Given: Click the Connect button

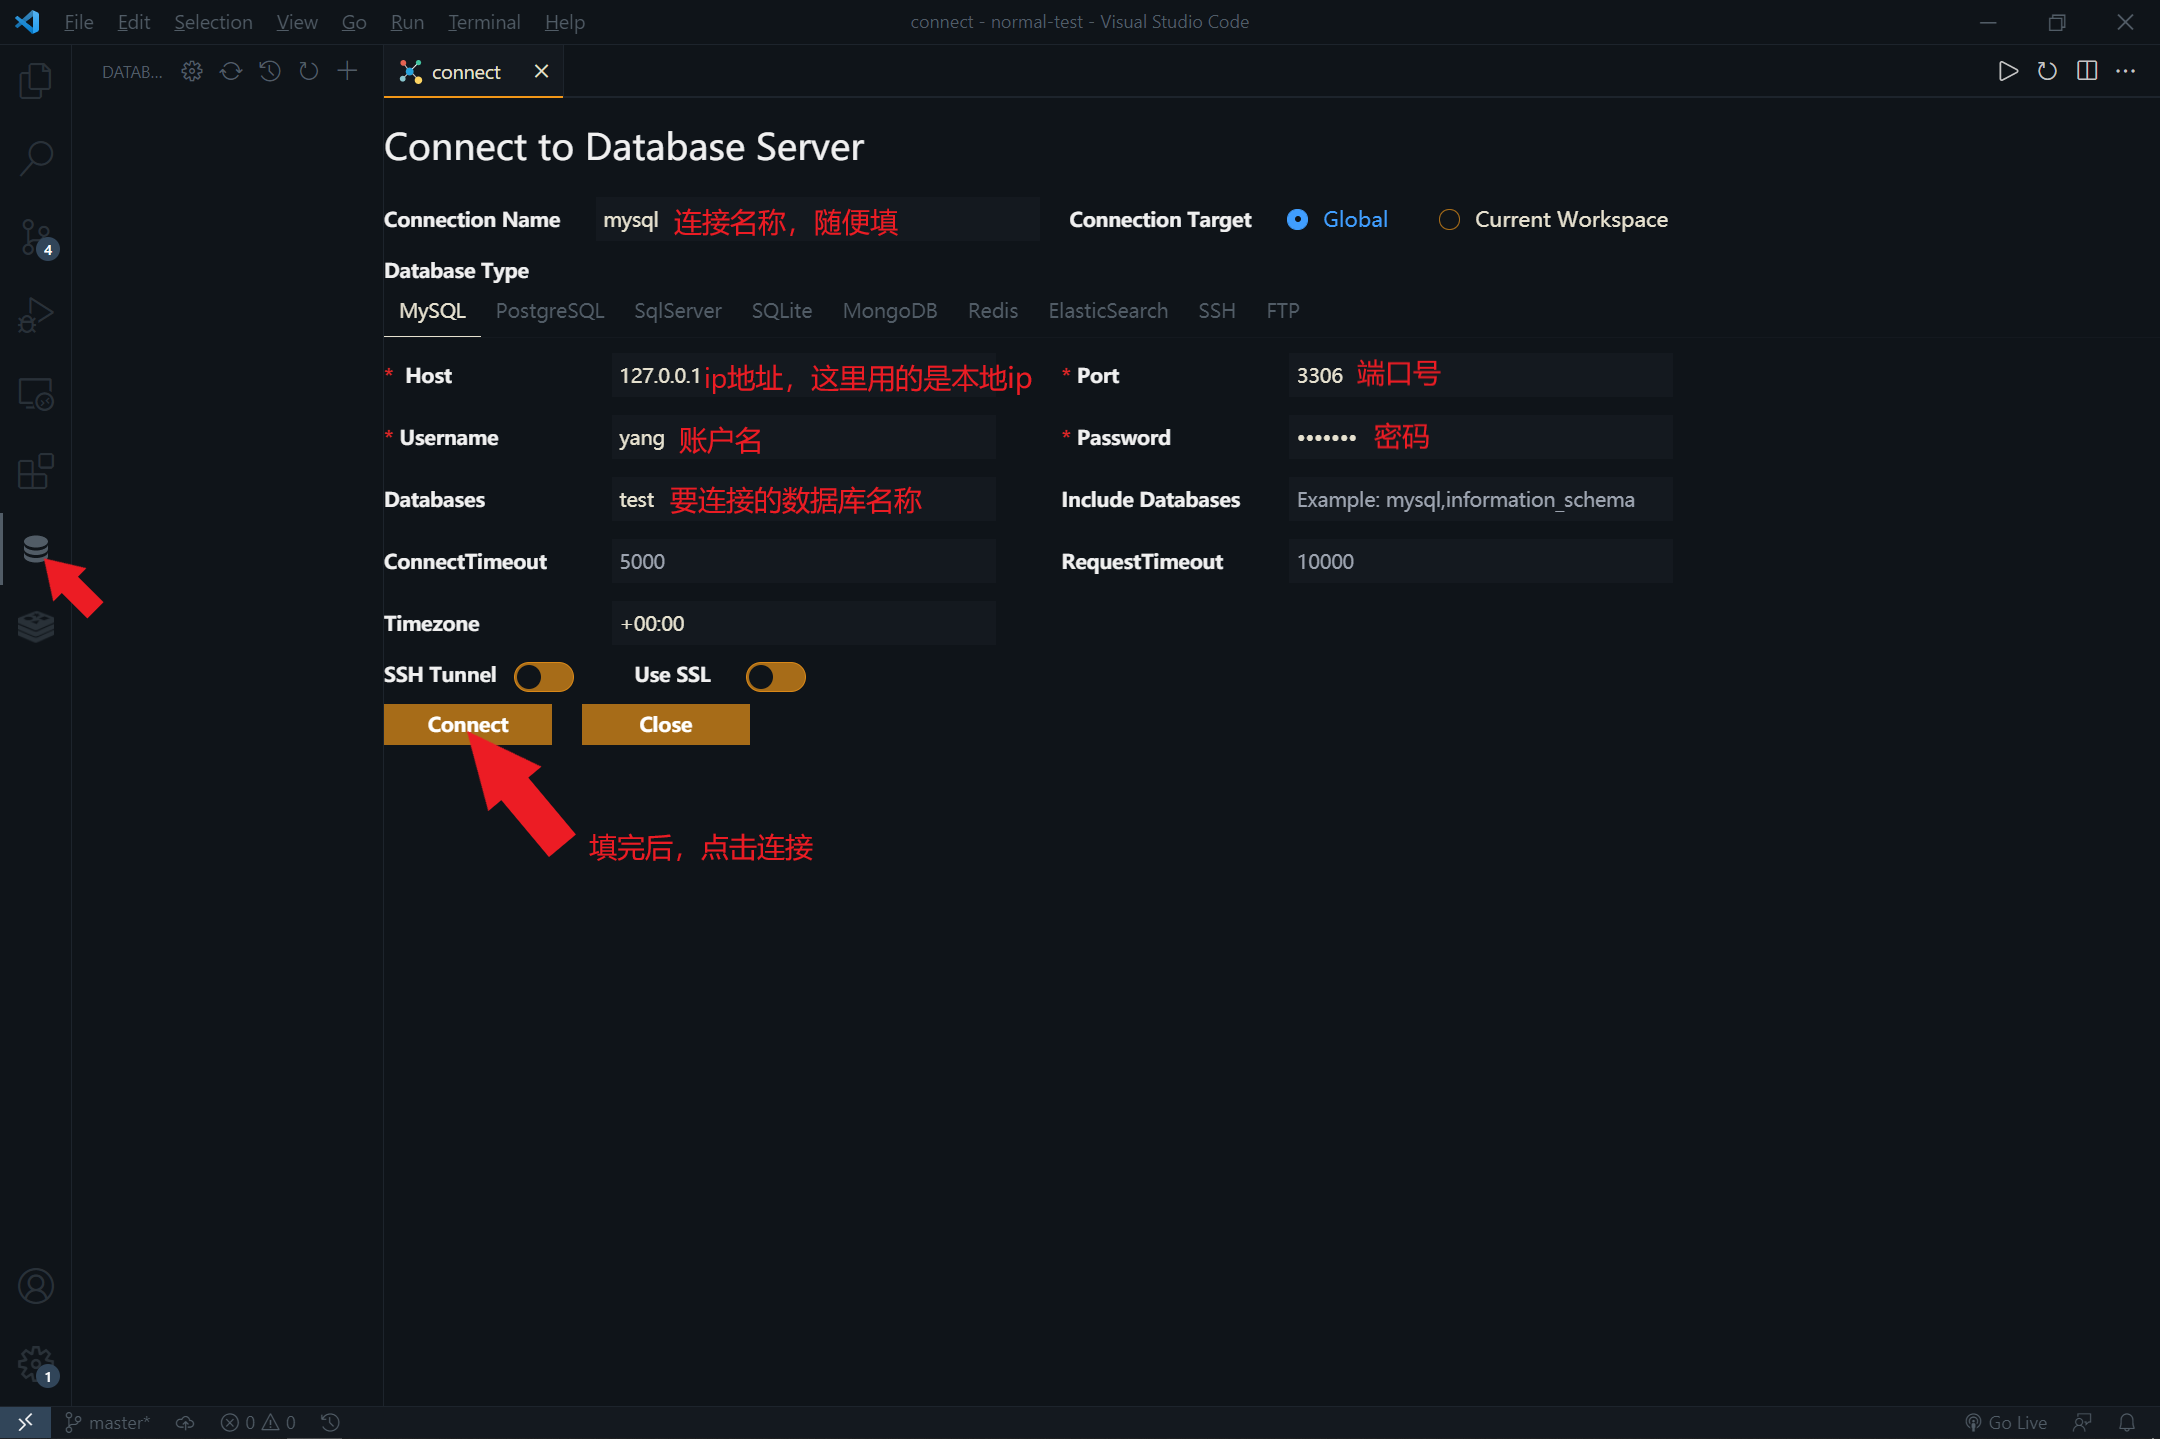Looking at the screenshot, I should 467,724.
